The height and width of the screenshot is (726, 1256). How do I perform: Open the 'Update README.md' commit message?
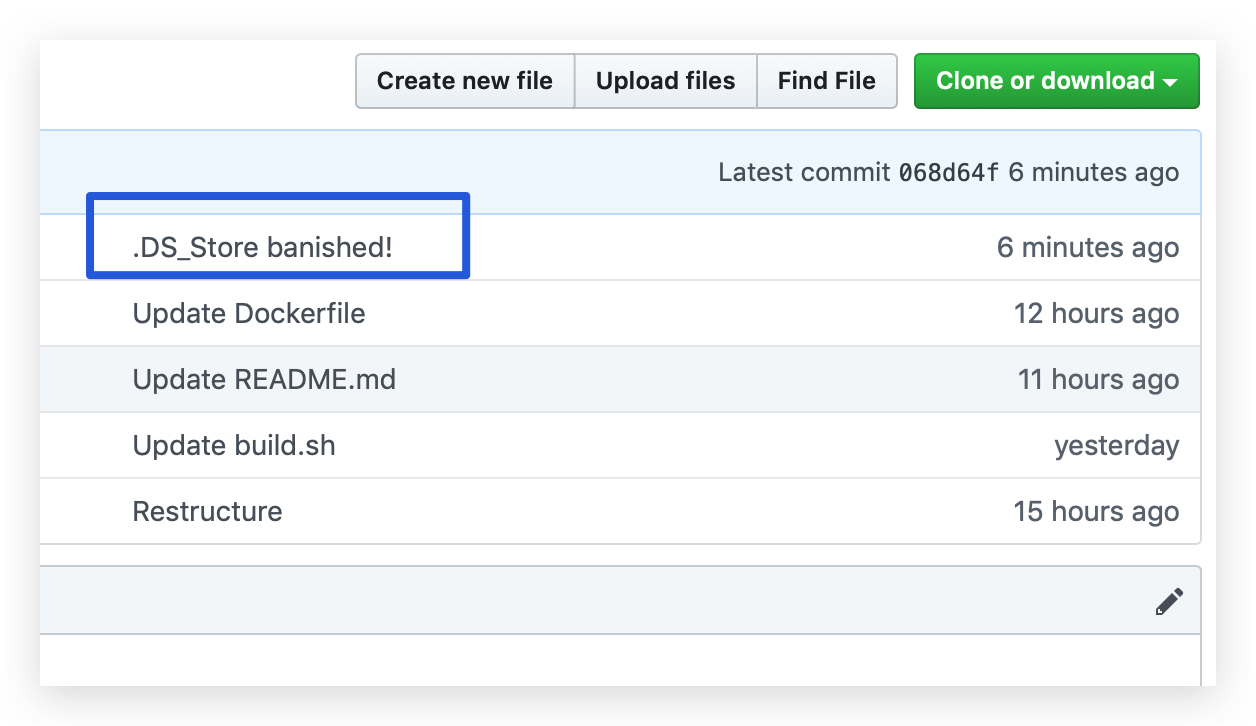point(264,379)
